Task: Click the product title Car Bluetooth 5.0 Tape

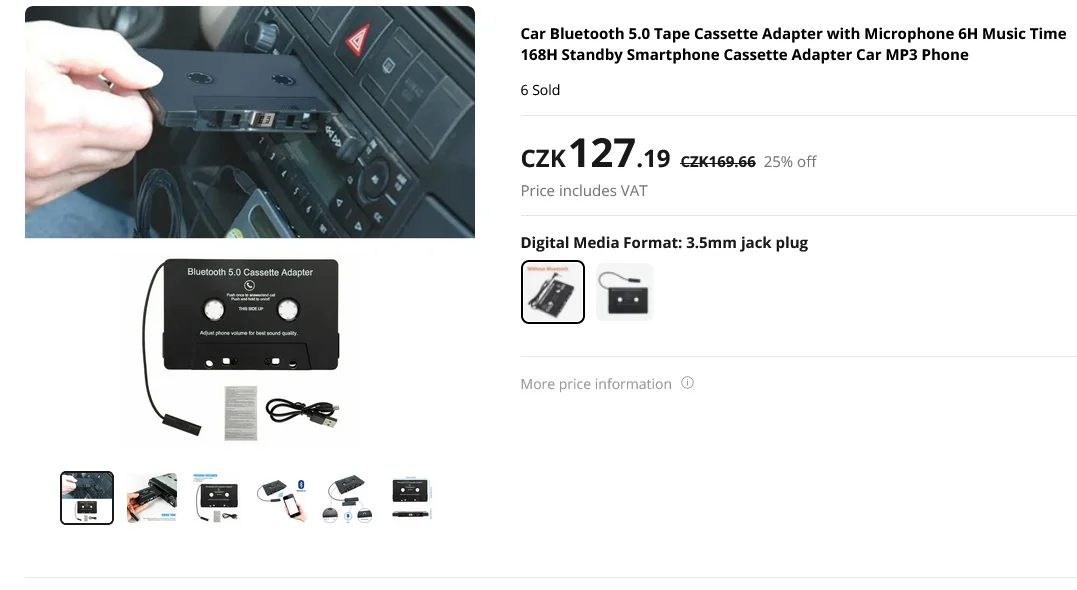Action: click(x=793, y=44)
